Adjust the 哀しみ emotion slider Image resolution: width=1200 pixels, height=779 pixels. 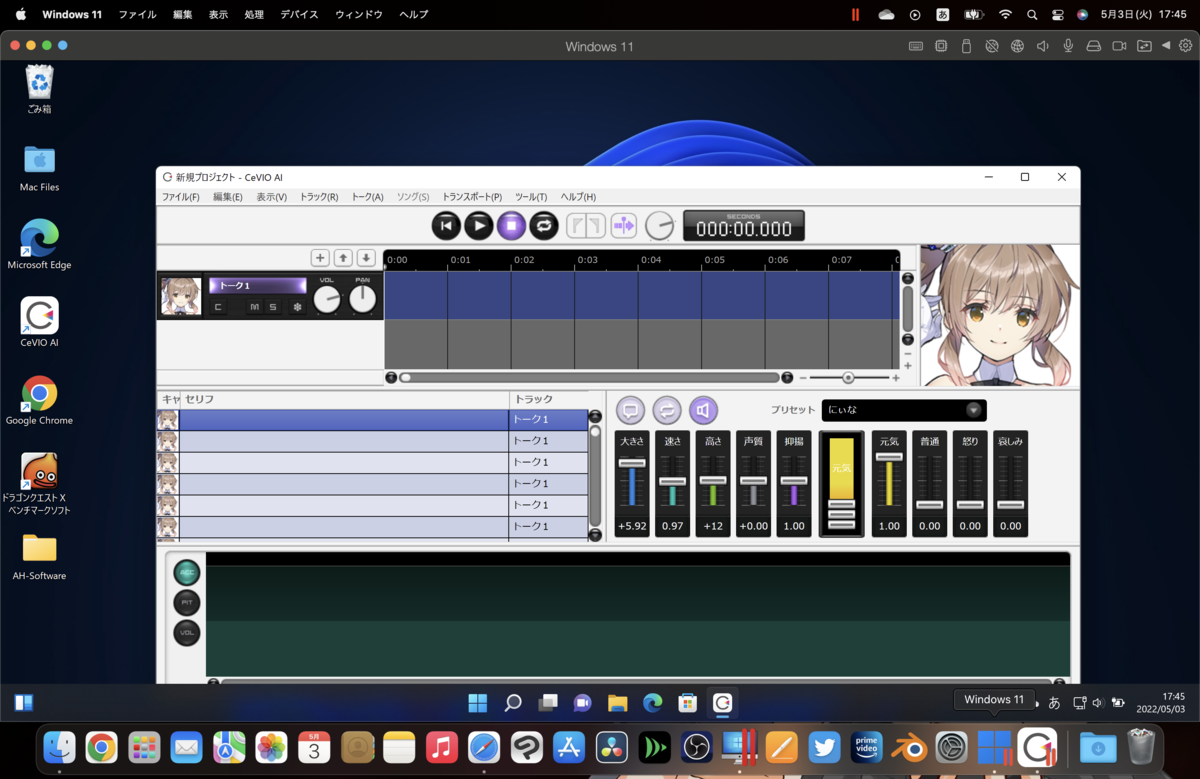coord(1011,505)
